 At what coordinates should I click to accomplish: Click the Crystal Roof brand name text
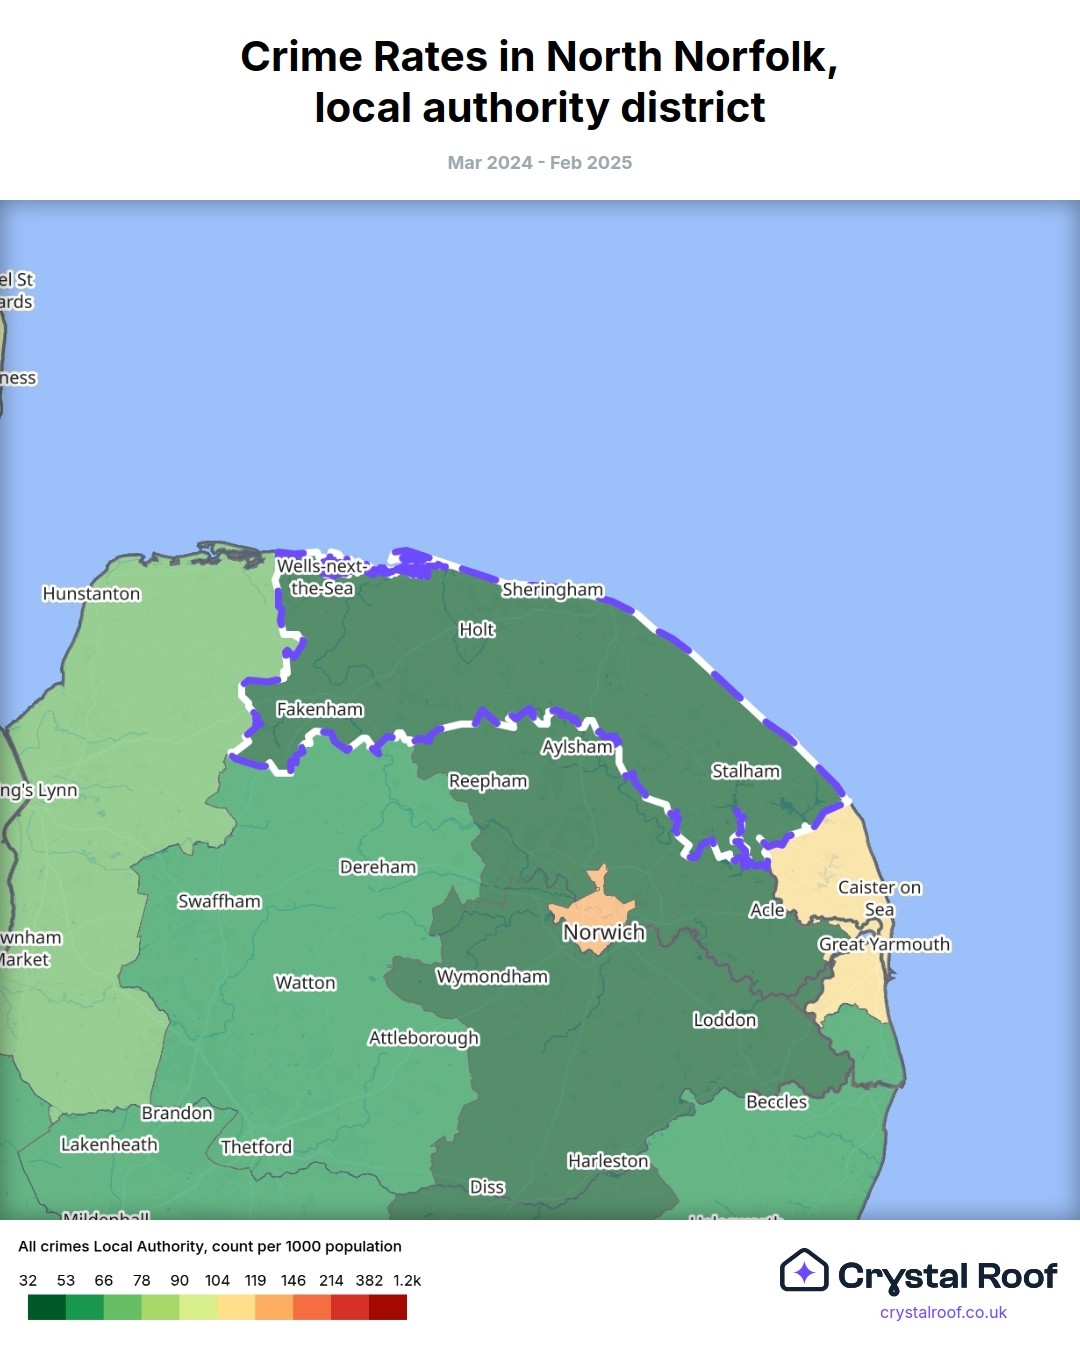point(947,1276)
